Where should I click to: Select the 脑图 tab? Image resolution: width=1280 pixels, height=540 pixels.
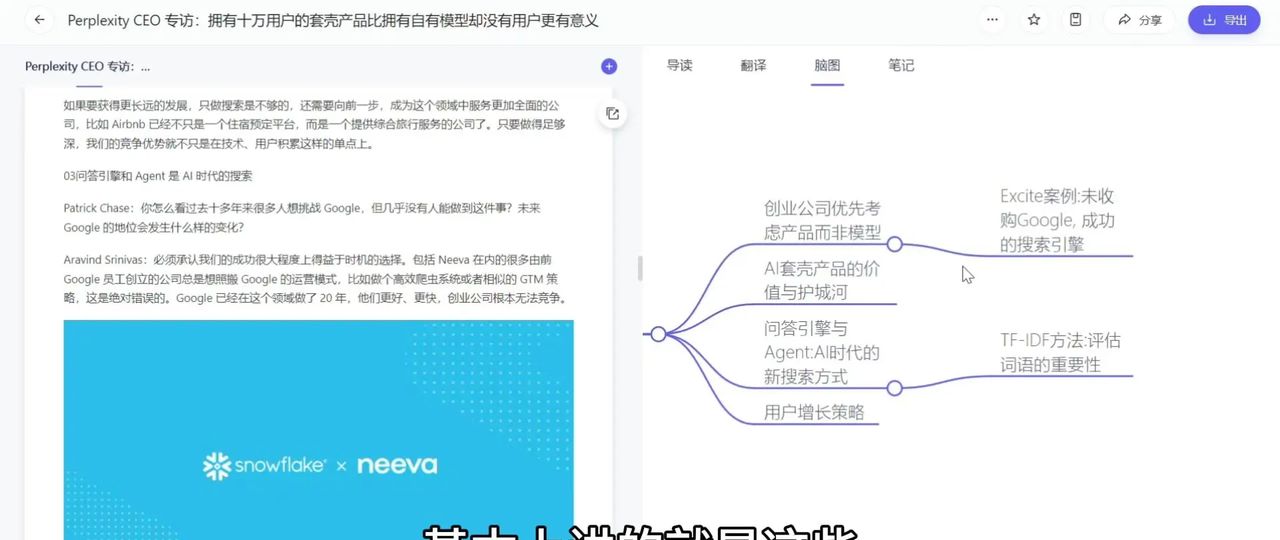(827, 66)
